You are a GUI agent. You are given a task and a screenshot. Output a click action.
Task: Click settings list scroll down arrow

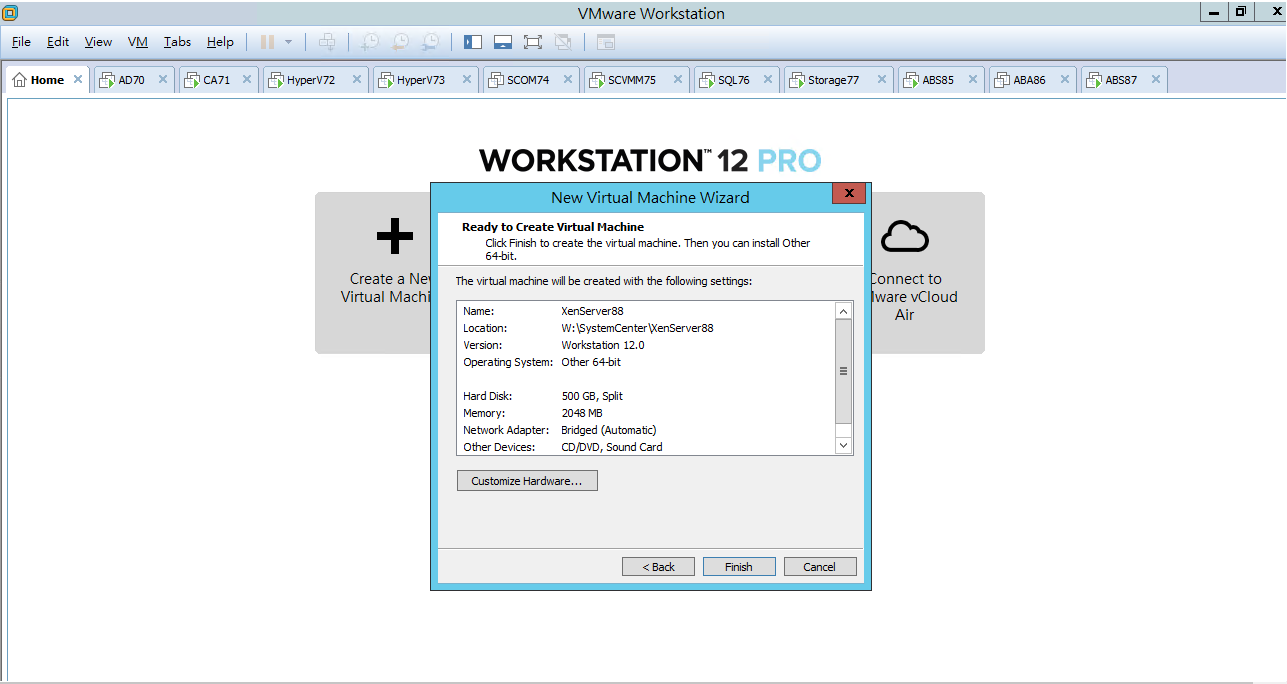point(844,445)
